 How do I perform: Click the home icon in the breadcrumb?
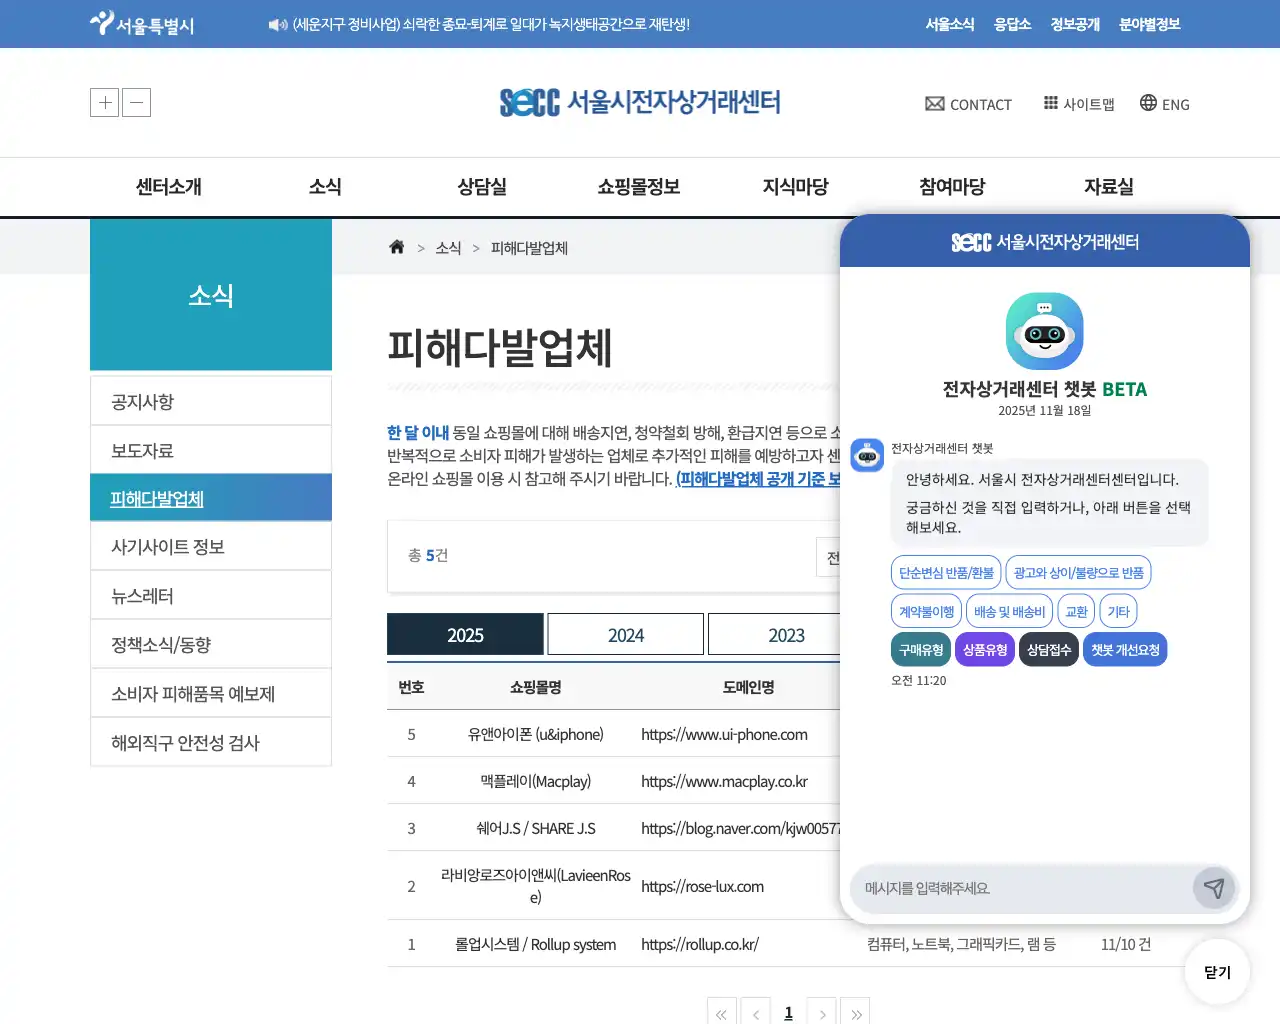pos(396,247)
